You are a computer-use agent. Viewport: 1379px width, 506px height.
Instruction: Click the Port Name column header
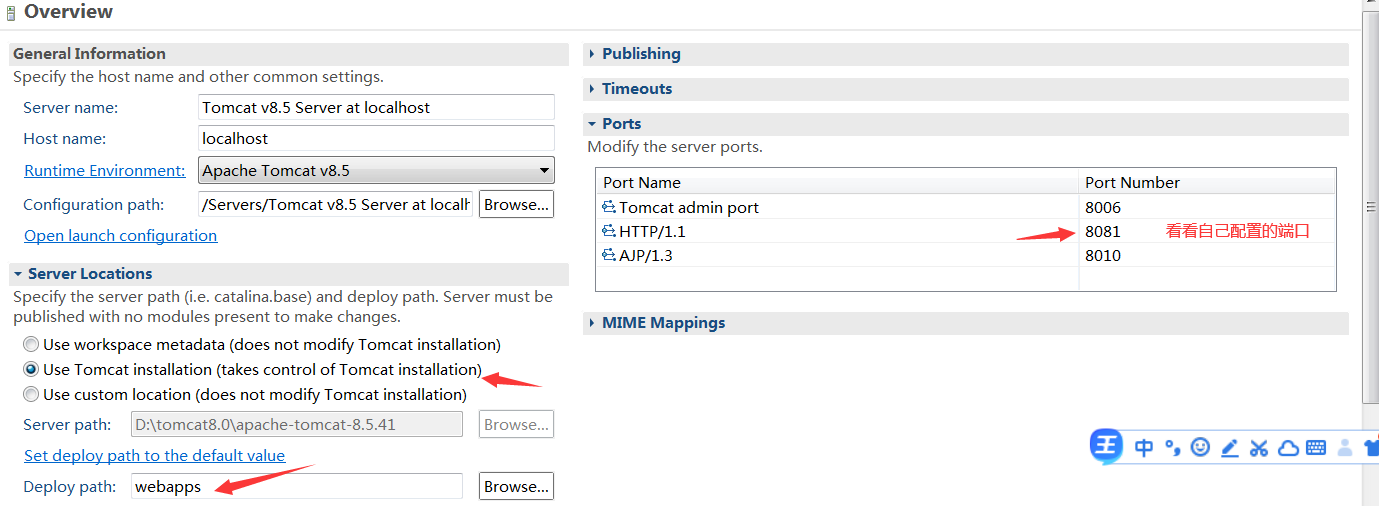pyautogui.click(x=838, y=182)
